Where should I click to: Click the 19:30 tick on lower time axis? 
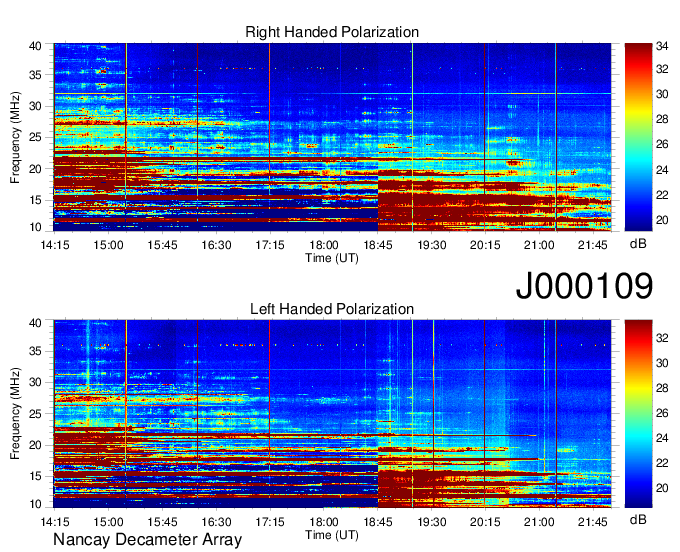(x=432, y=522)
